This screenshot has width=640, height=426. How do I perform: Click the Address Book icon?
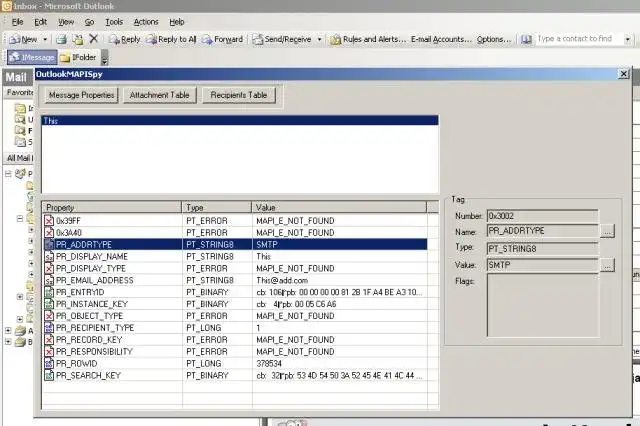(x=527, y=39)
